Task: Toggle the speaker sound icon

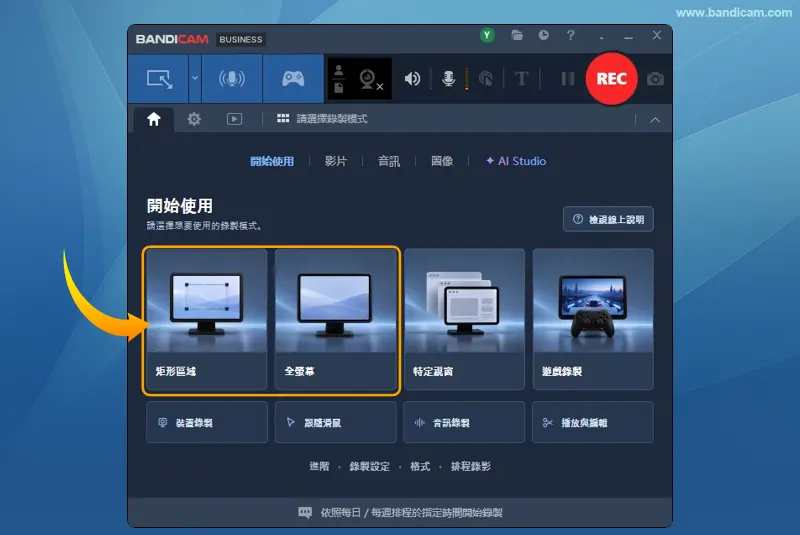Action: [412, 79]
